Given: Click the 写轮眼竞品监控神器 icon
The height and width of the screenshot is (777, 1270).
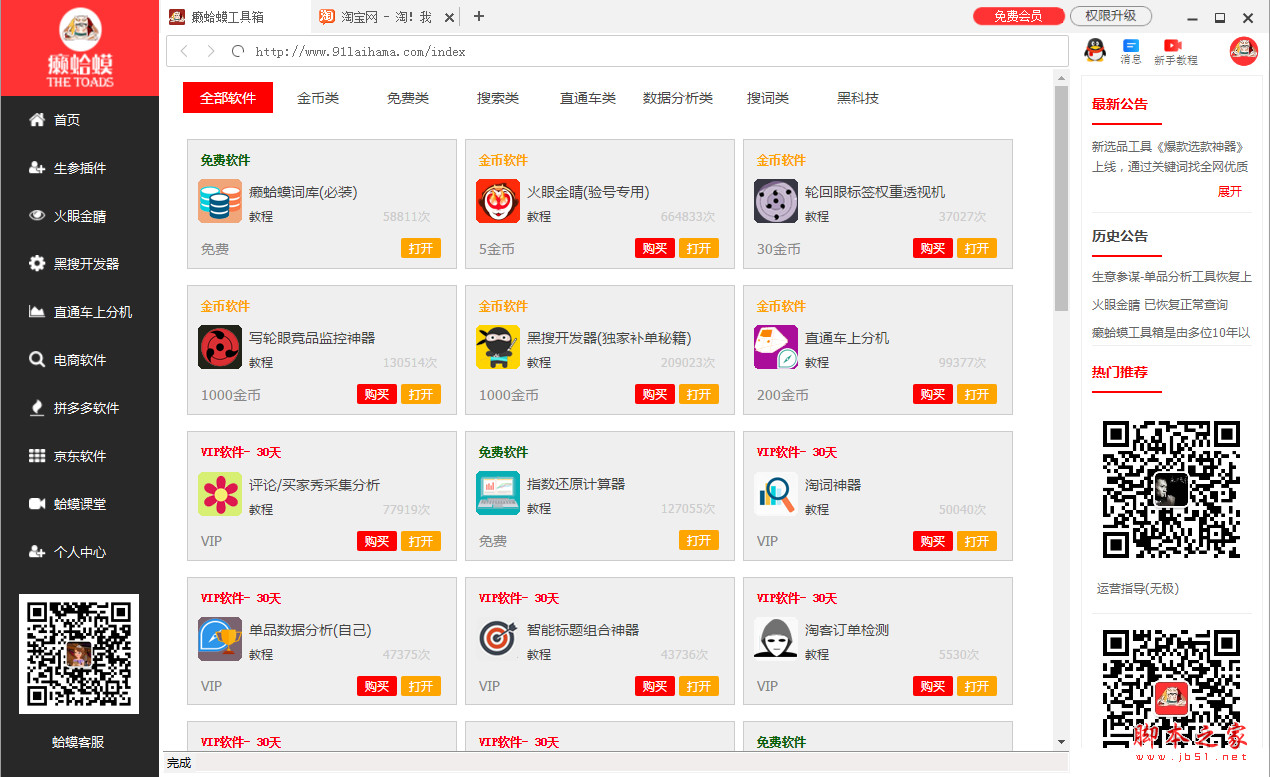Looking at the screenshot, I should click(220, 347).
